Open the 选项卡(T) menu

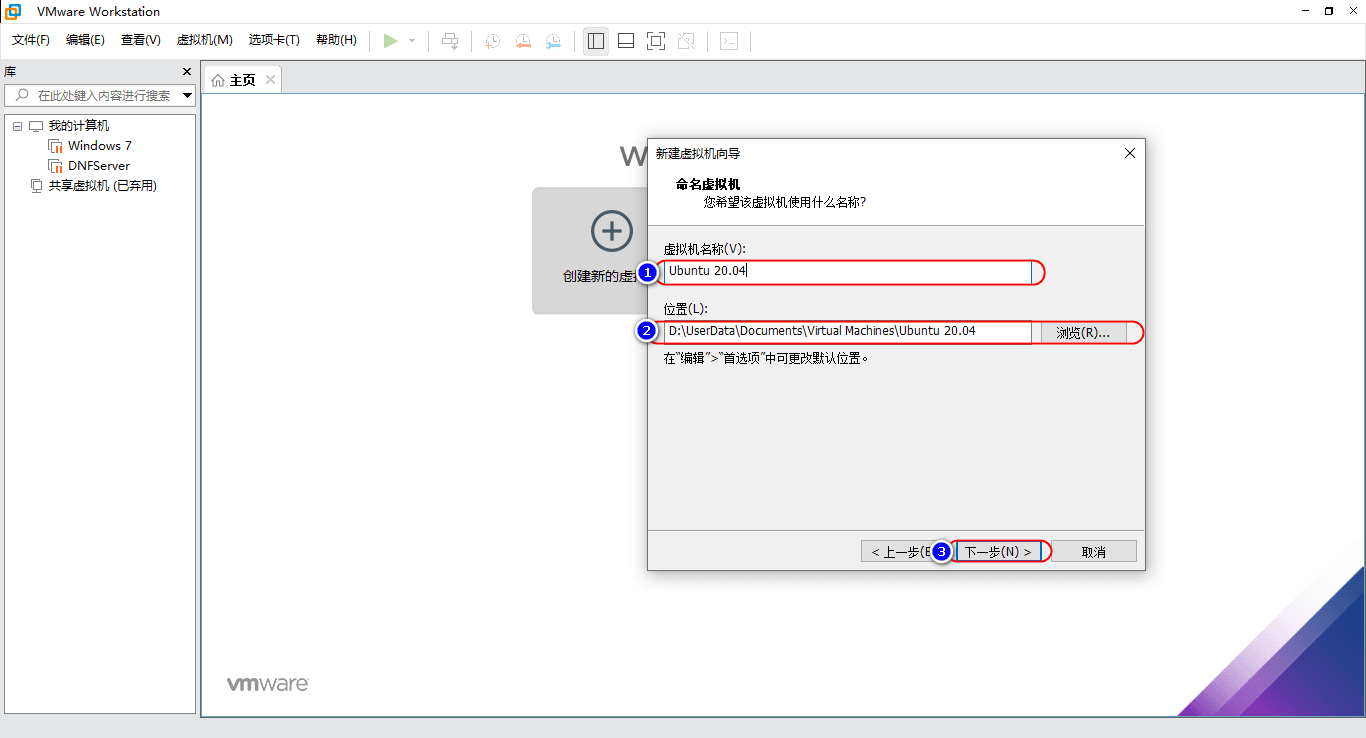(275, 40)
